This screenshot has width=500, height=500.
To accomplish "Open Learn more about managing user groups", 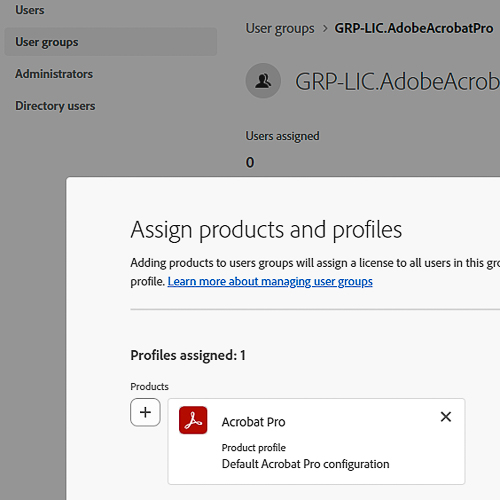I will click(x=270, y=282).
